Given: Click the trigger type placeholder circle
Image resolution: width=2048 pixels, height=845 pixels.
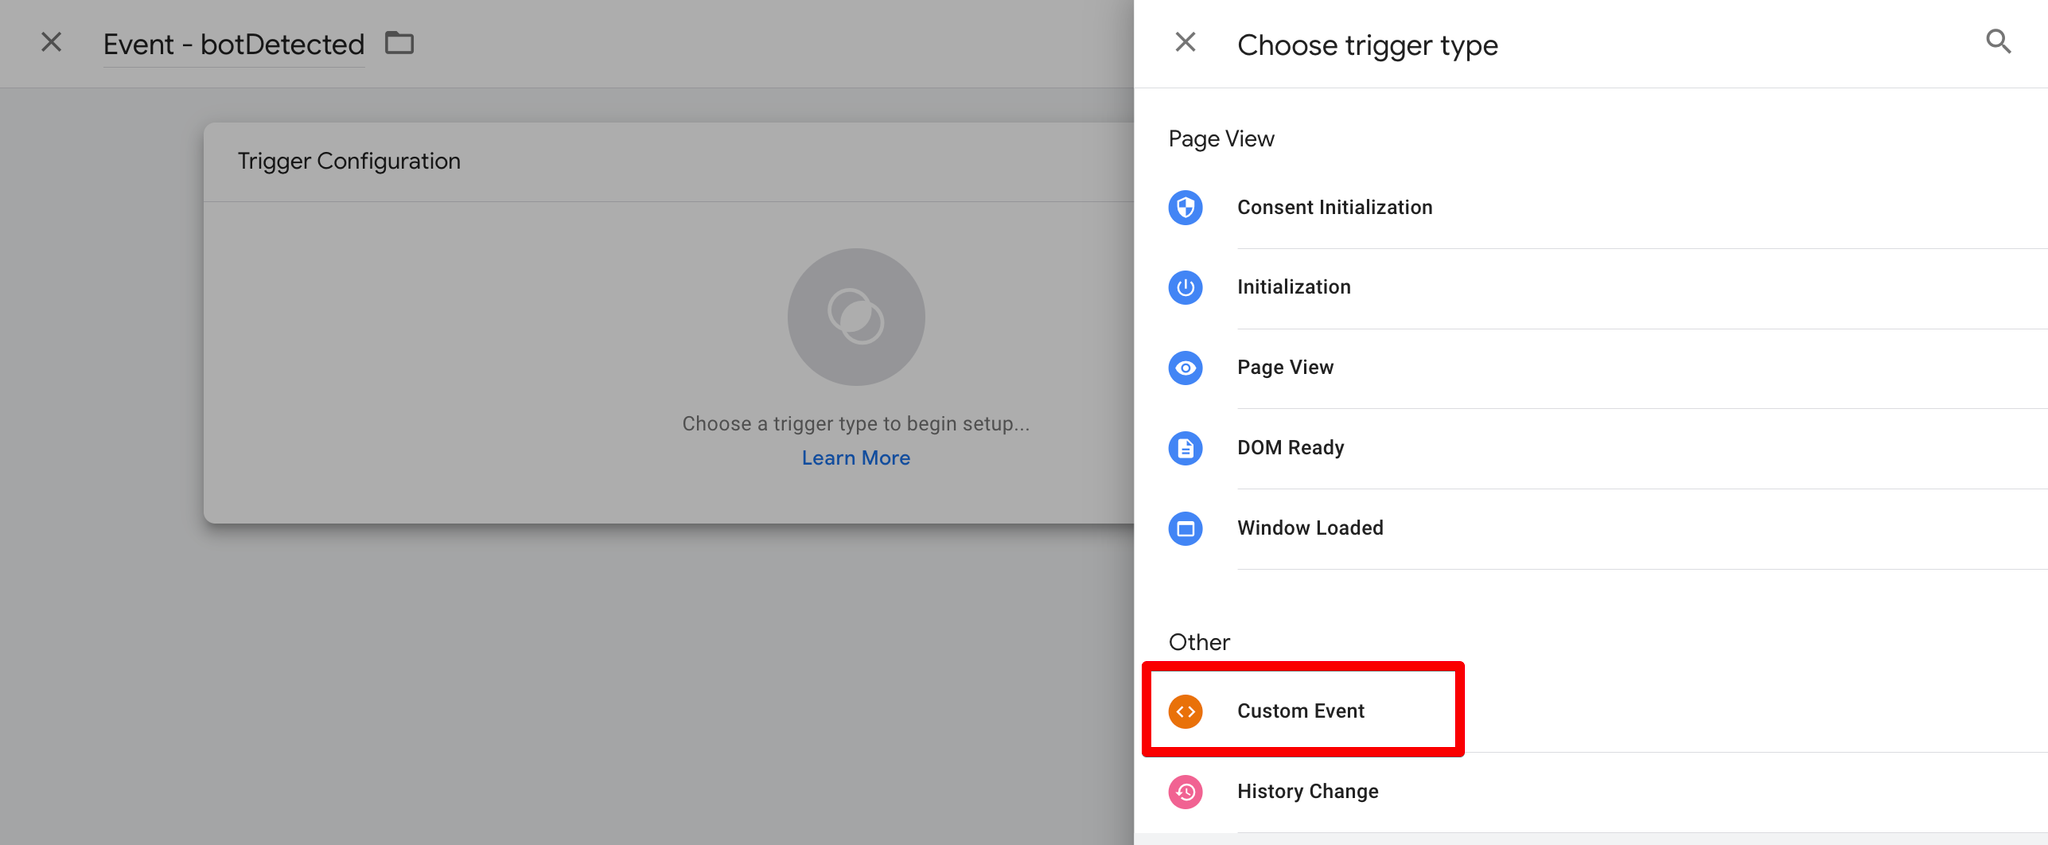Looking at the screenshot, I should [x=856, y=317].
